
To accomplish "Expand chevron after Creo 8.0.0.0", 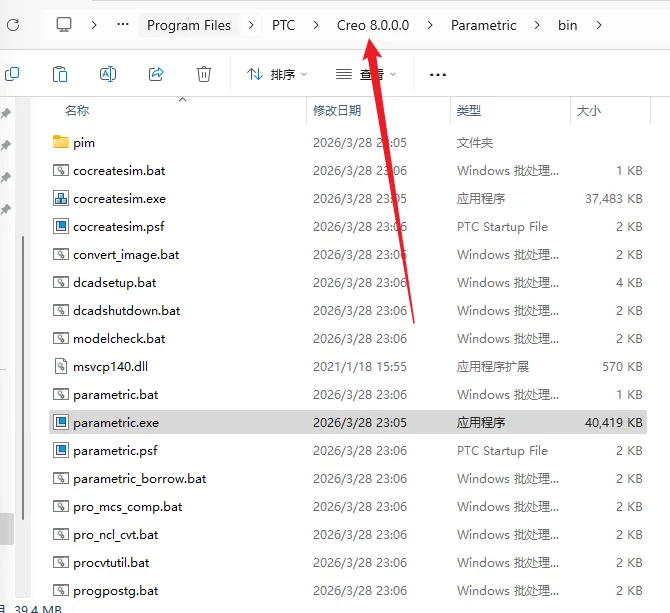I will 430,25.
